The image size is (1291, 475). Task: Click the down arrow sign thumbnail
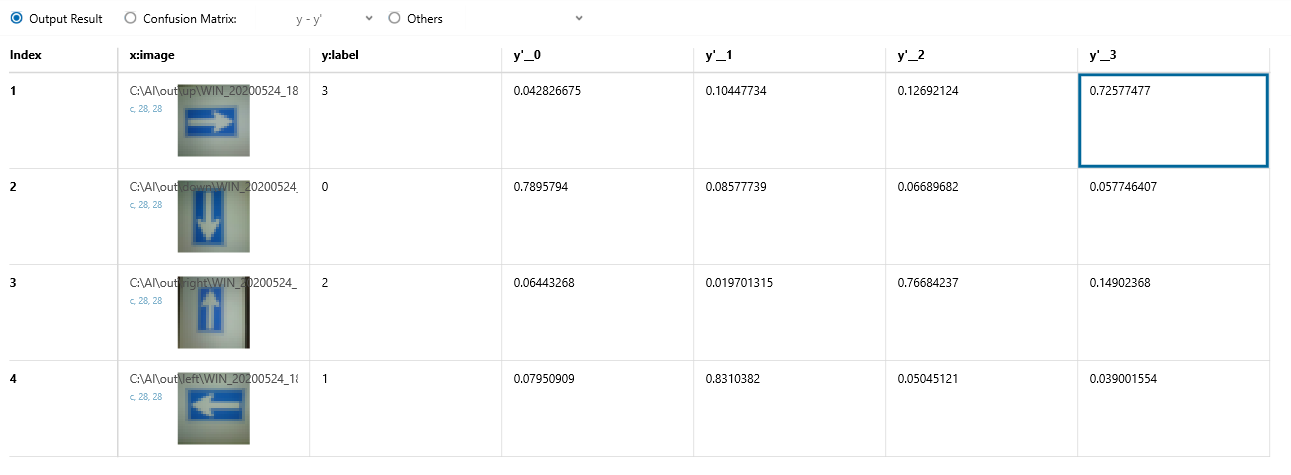pos(213,216)
